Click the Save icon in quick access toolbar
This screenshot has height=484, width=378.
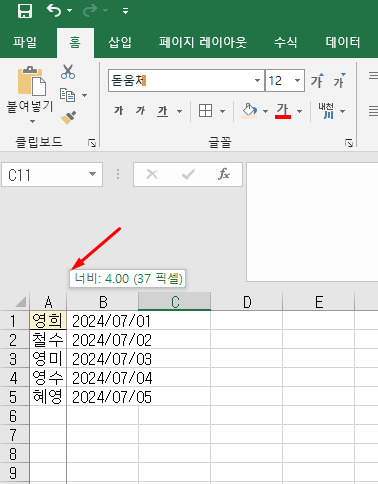(x=24, y=10)
